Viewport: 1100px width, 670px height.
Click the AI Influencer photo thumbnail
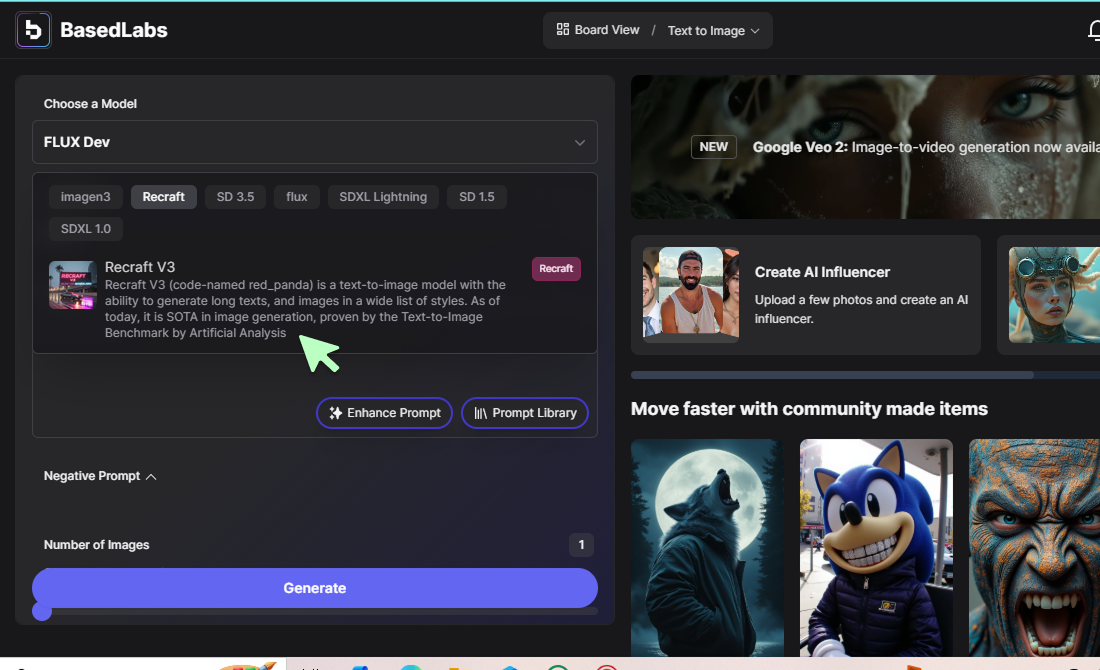(x=691, y=294)
